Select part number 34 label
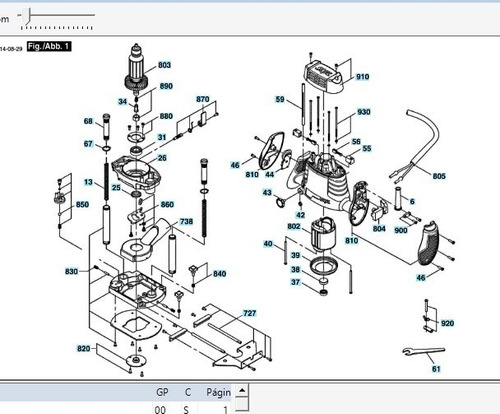This screenshot has height=414, width=500. click(123, 101)
